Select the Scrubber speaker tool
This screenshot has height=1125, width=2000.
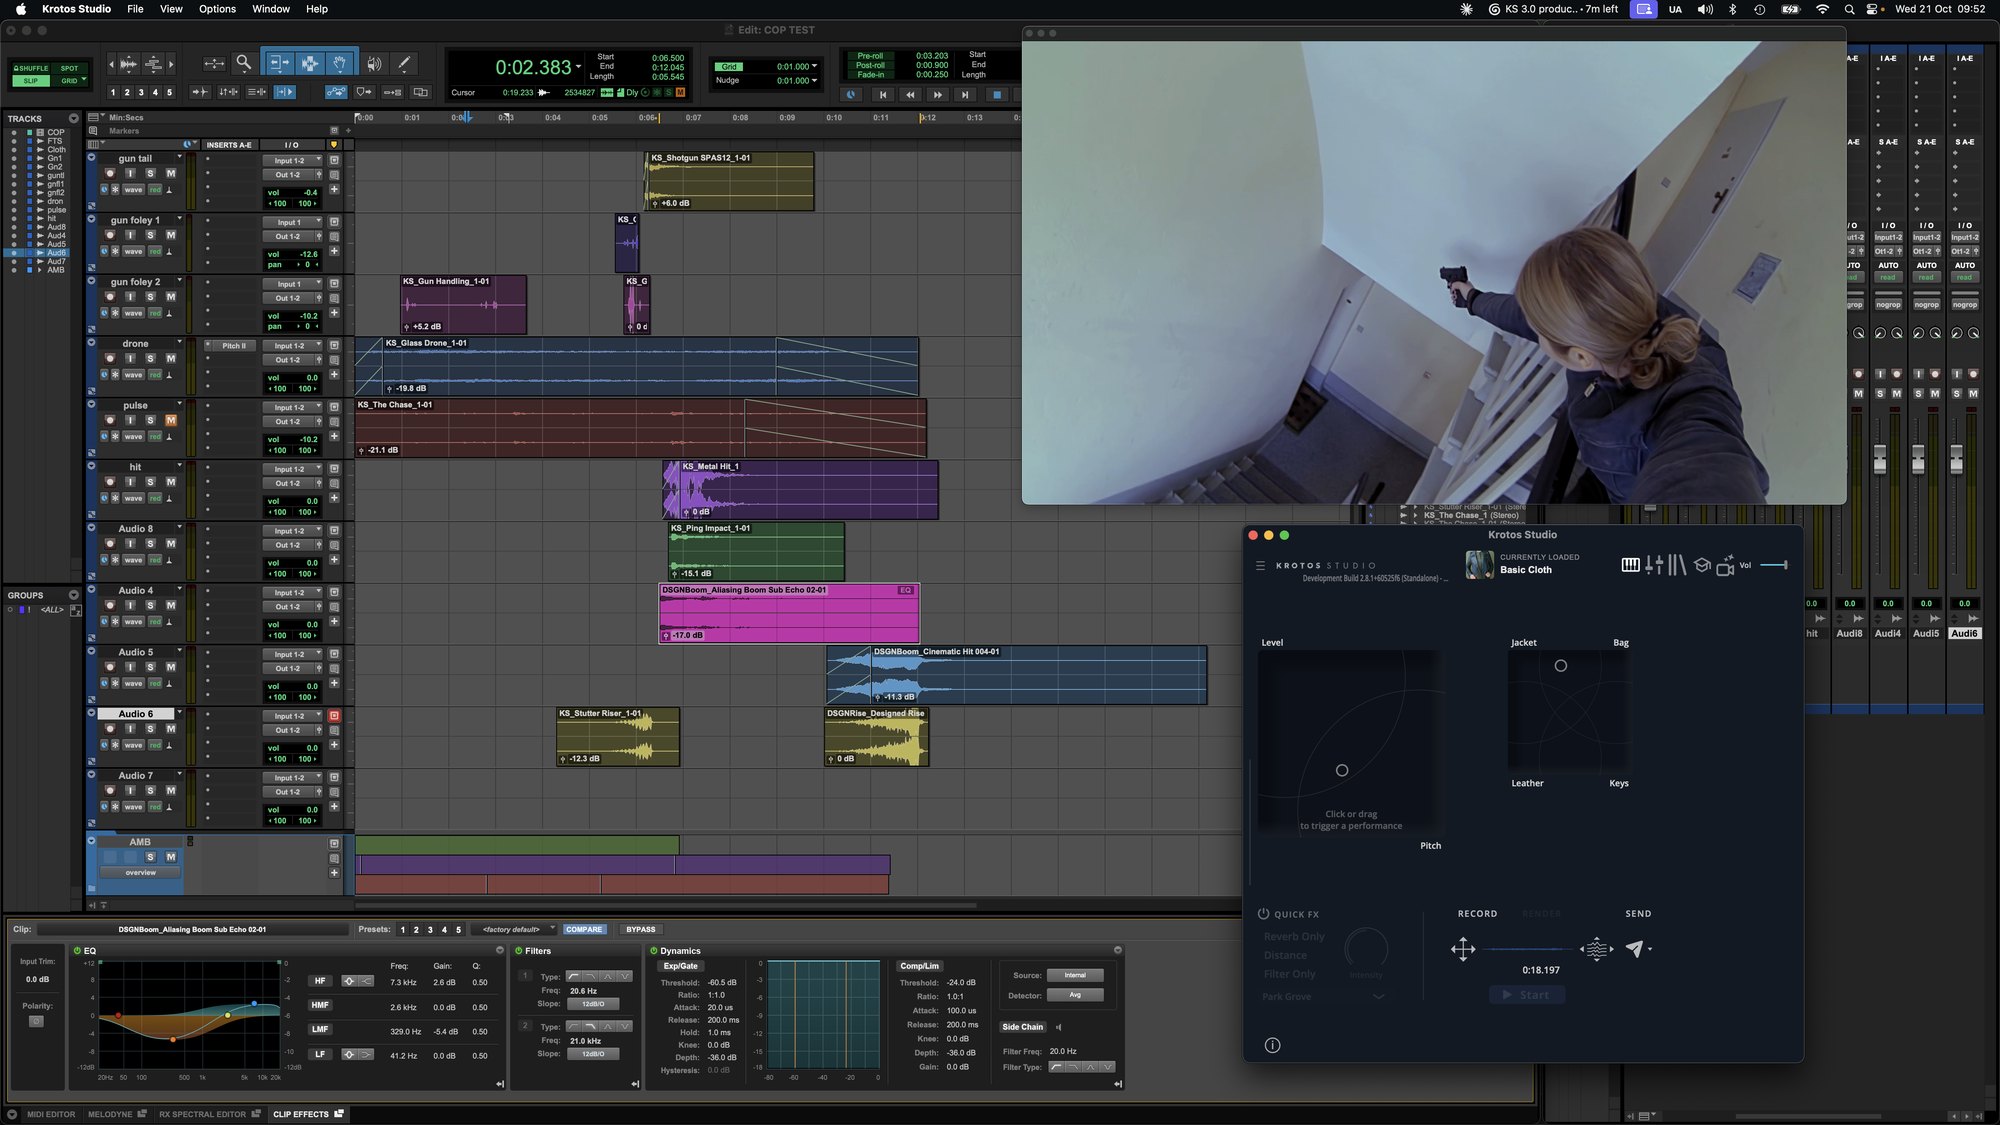[374, 64]
